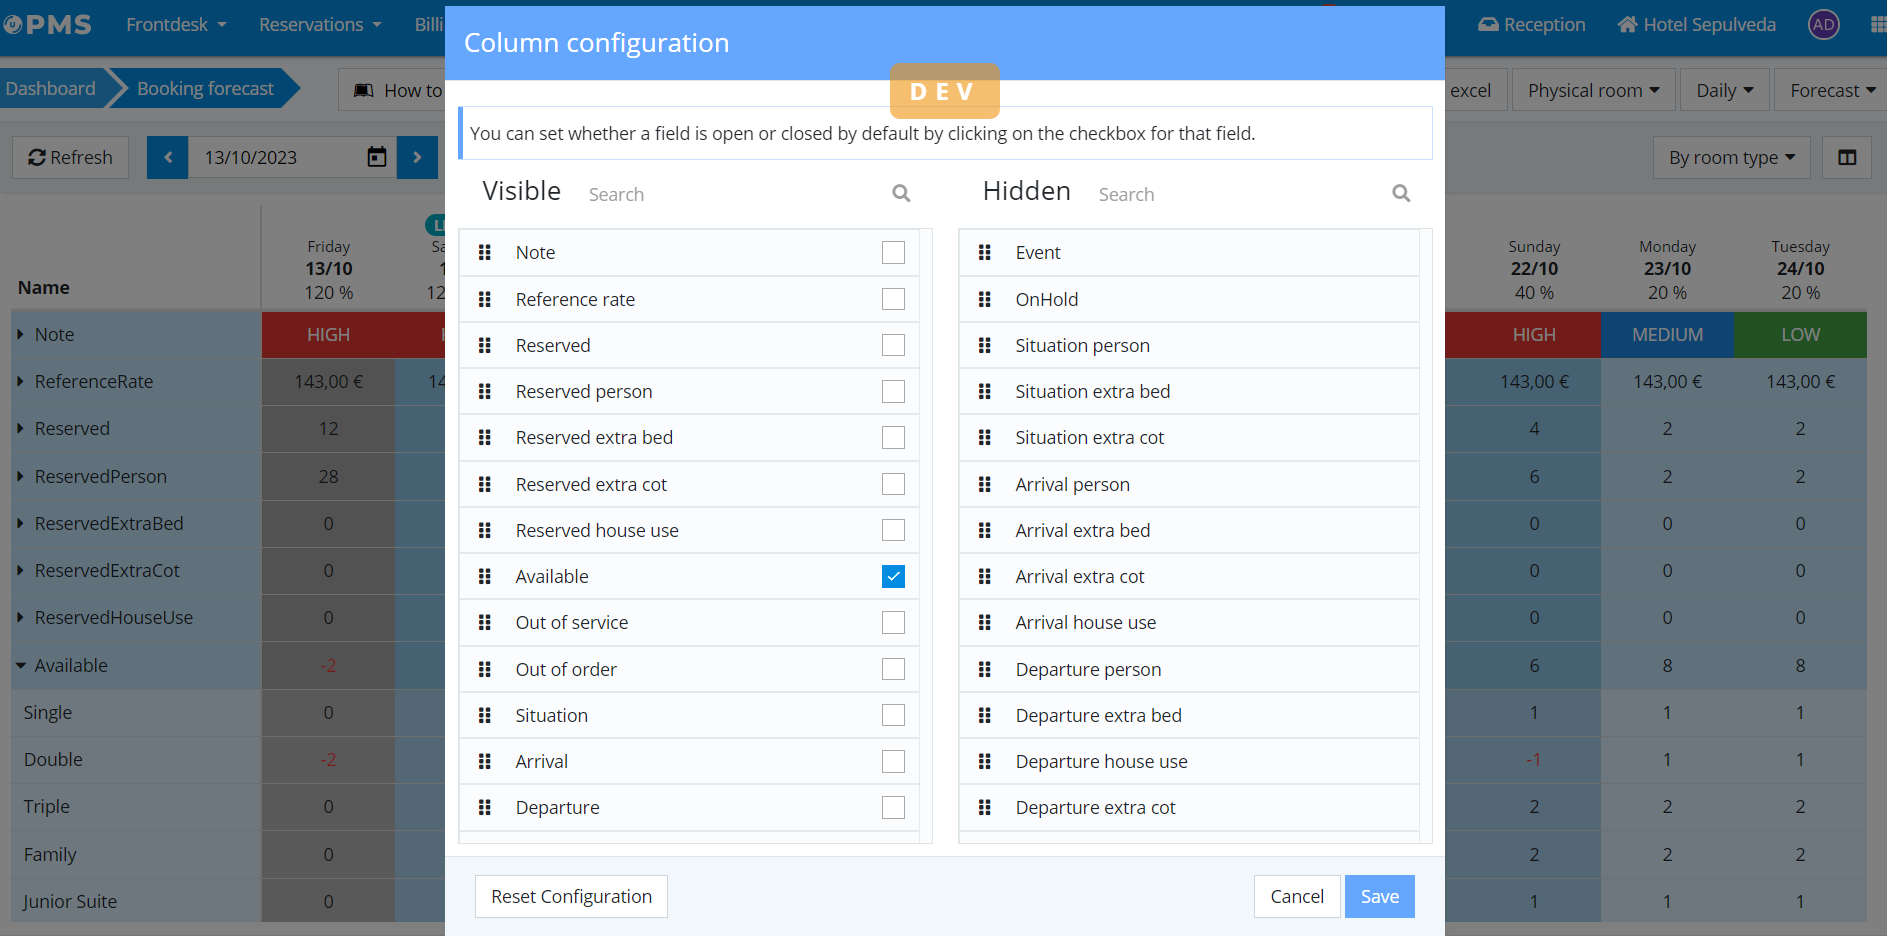
Task: Click Reset Configuration button
Action: click(x=571, y=897)
